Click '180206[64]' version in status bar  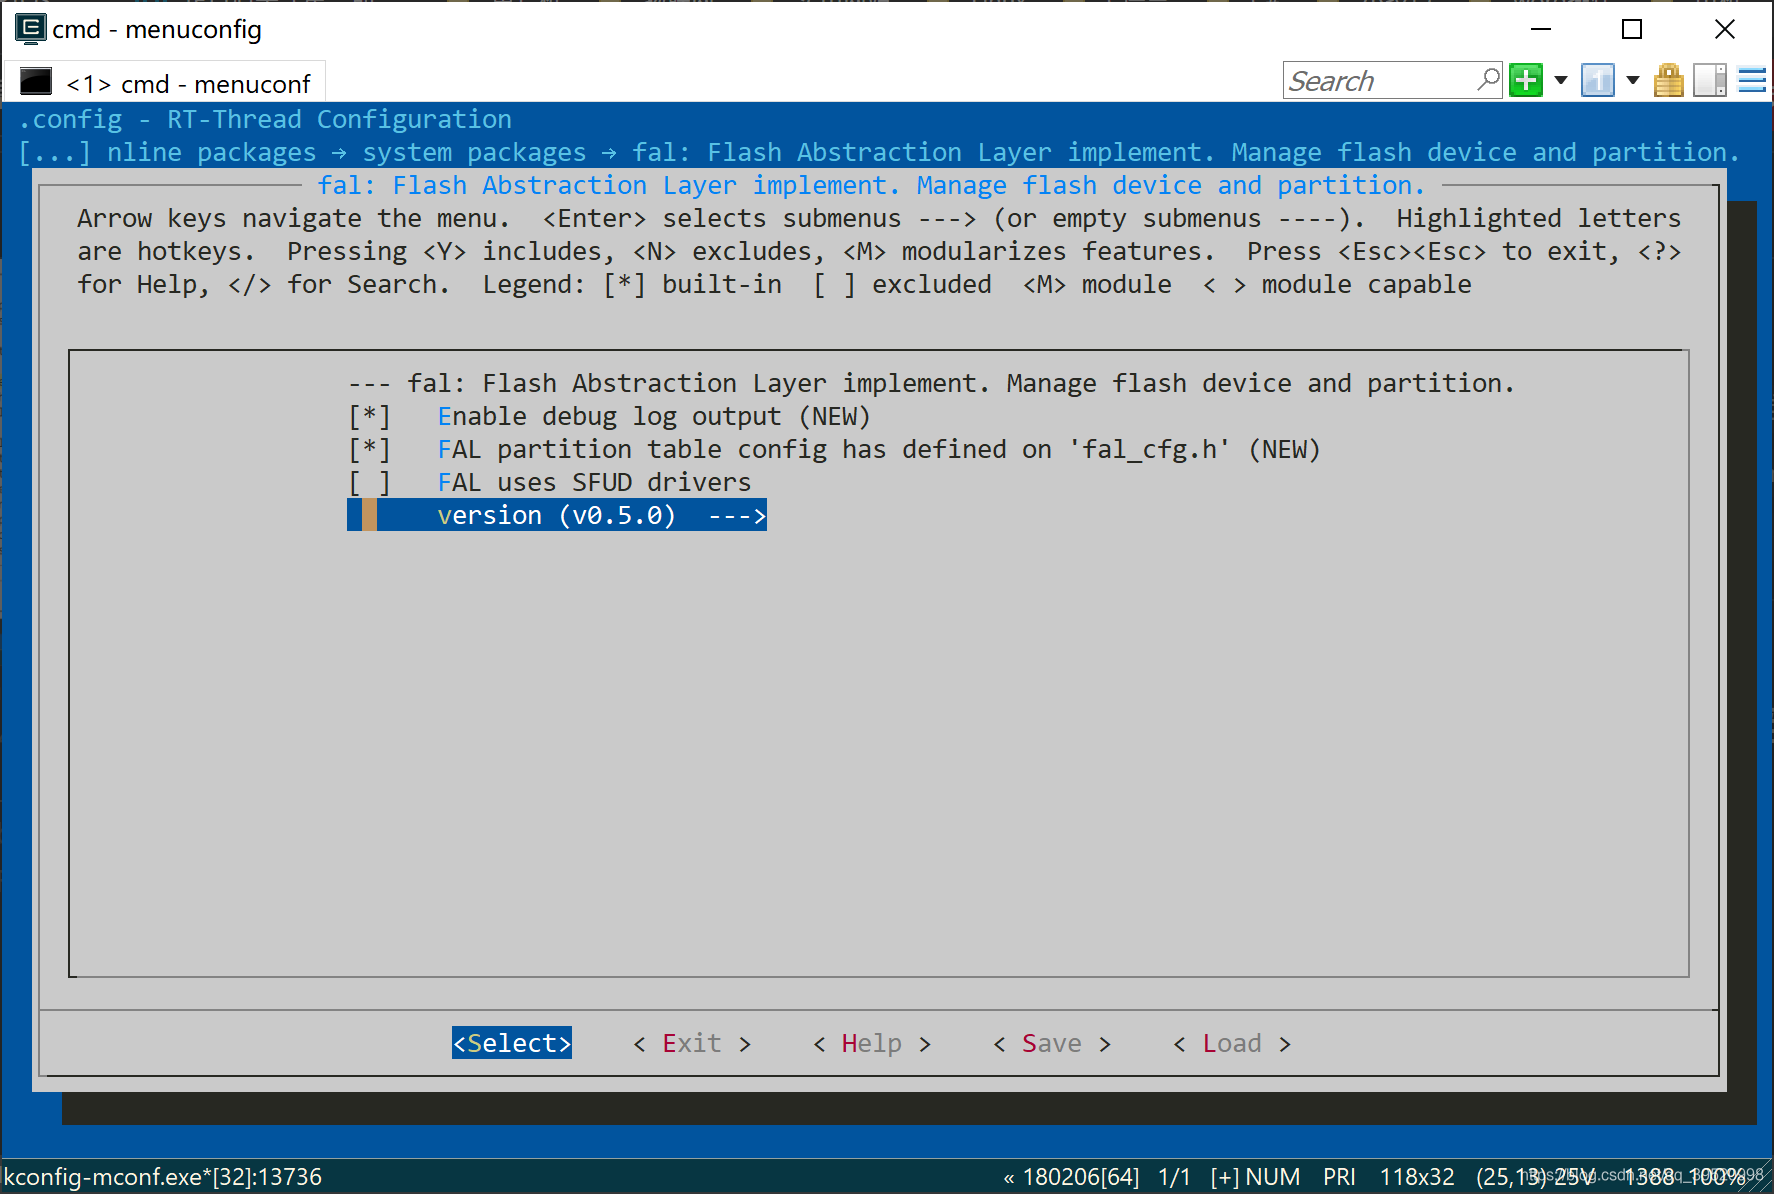(1081, 1177)
